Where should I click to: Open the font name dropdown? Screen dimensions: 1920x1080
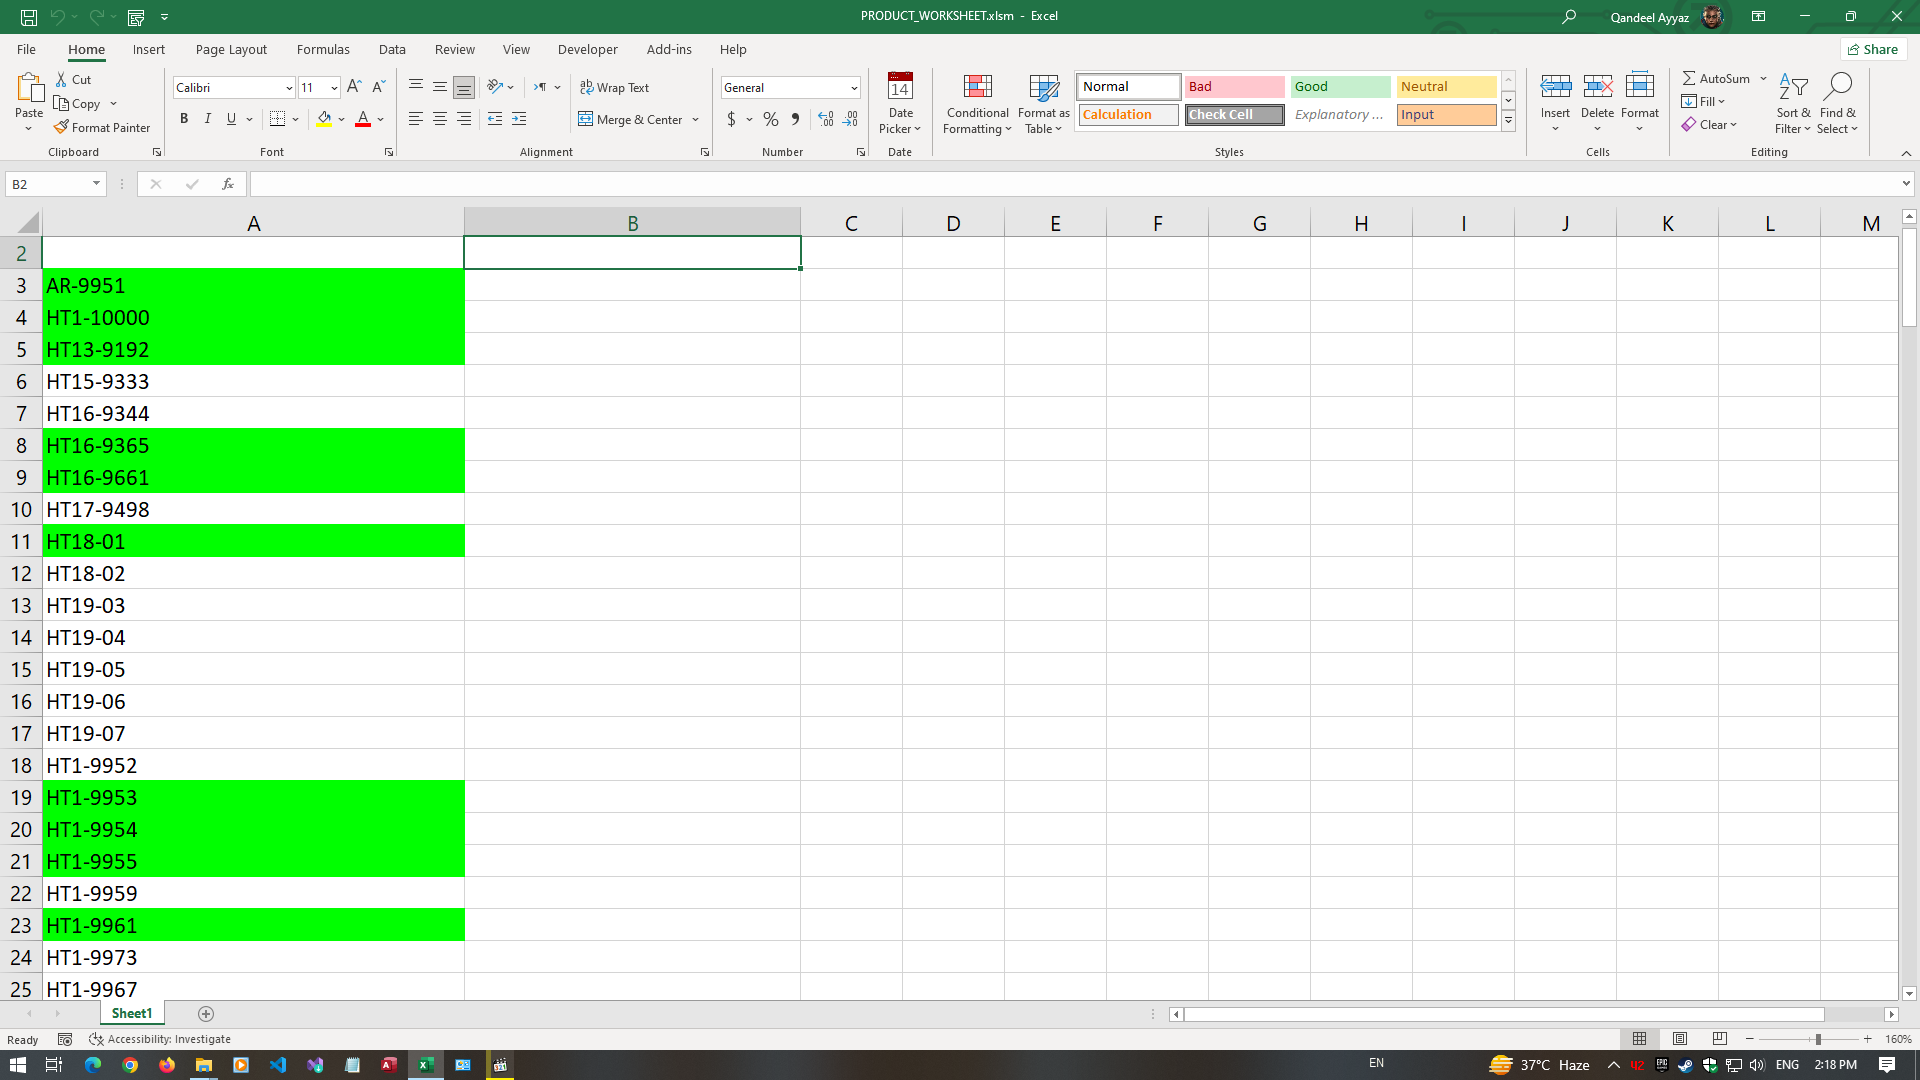coord(288,88)
